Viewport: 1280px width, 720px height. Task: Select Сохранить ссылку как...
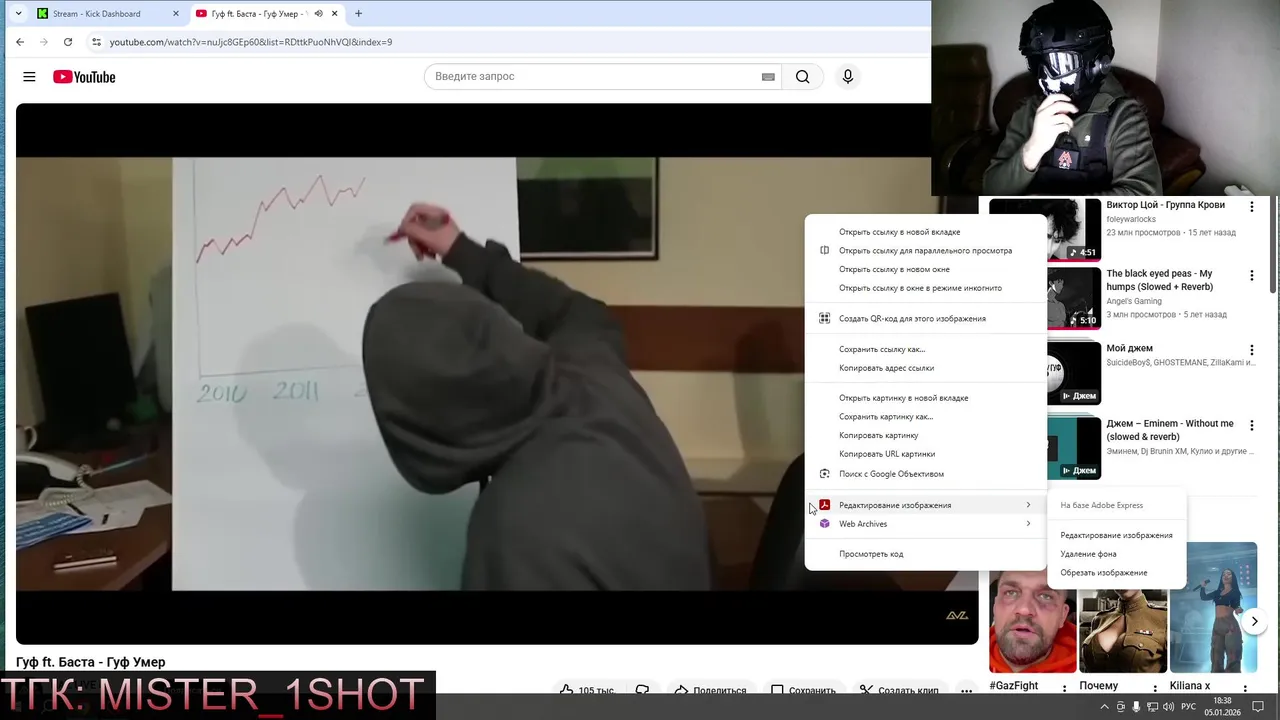(881, 349)
